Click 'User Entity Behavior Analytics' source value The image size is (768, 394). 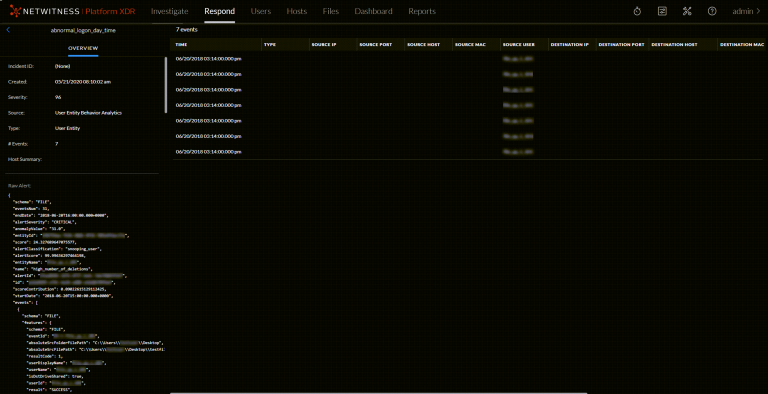[x=88, y=113]
